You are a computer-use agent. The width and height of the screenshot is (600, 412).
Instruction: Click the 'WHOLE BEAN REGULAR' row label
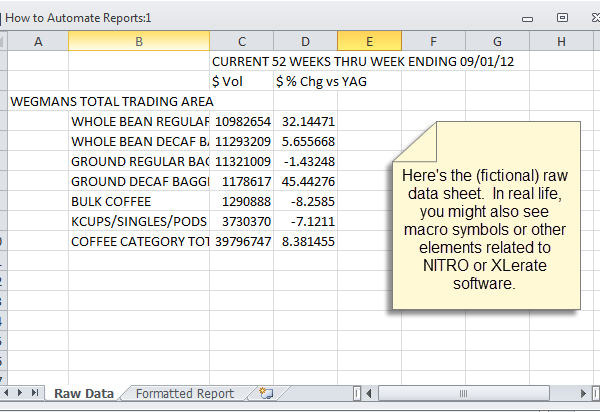point(139,121)
